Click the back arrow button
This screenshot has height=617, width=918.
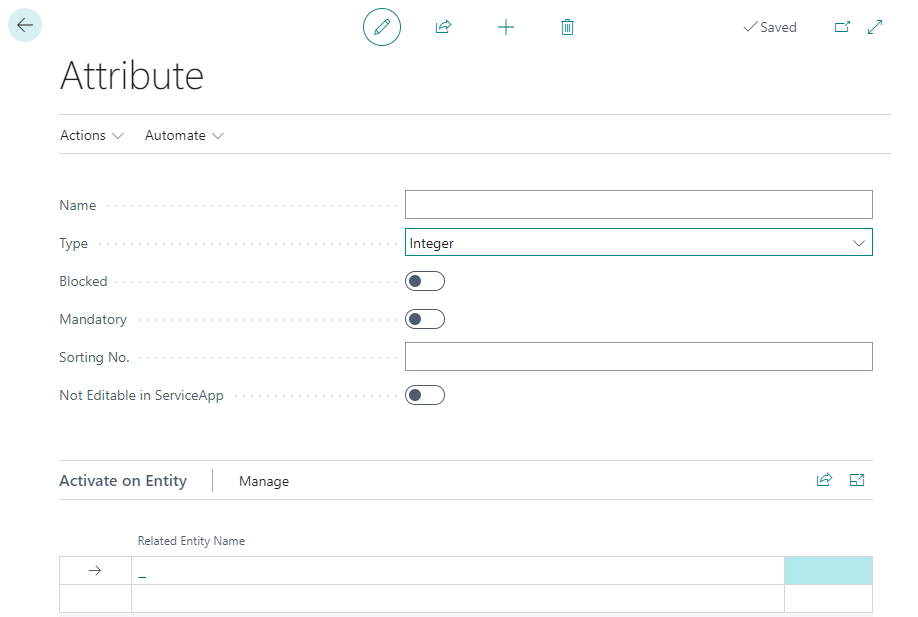[25, 26]
